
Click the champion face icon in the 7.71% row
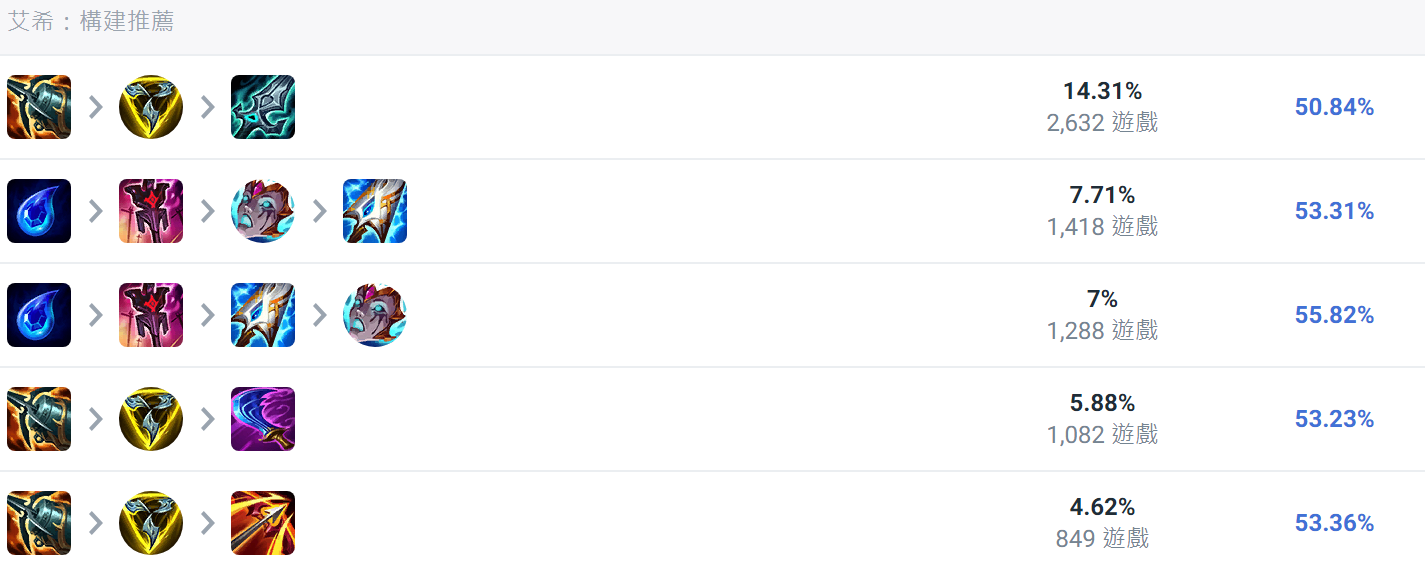click(x=263, y=211)
